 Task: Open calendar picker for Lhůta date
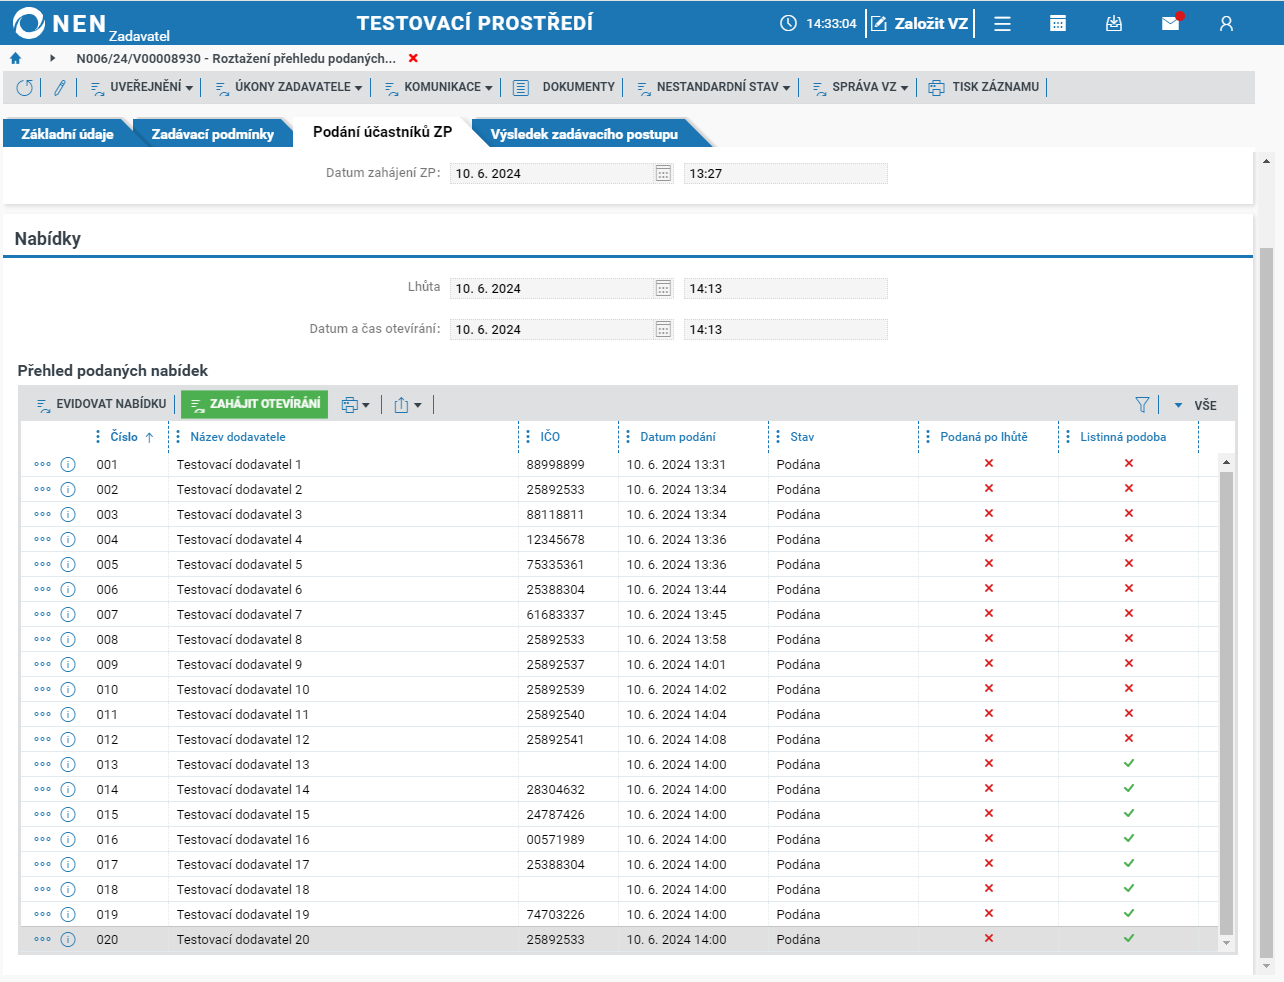pos(663,289)
